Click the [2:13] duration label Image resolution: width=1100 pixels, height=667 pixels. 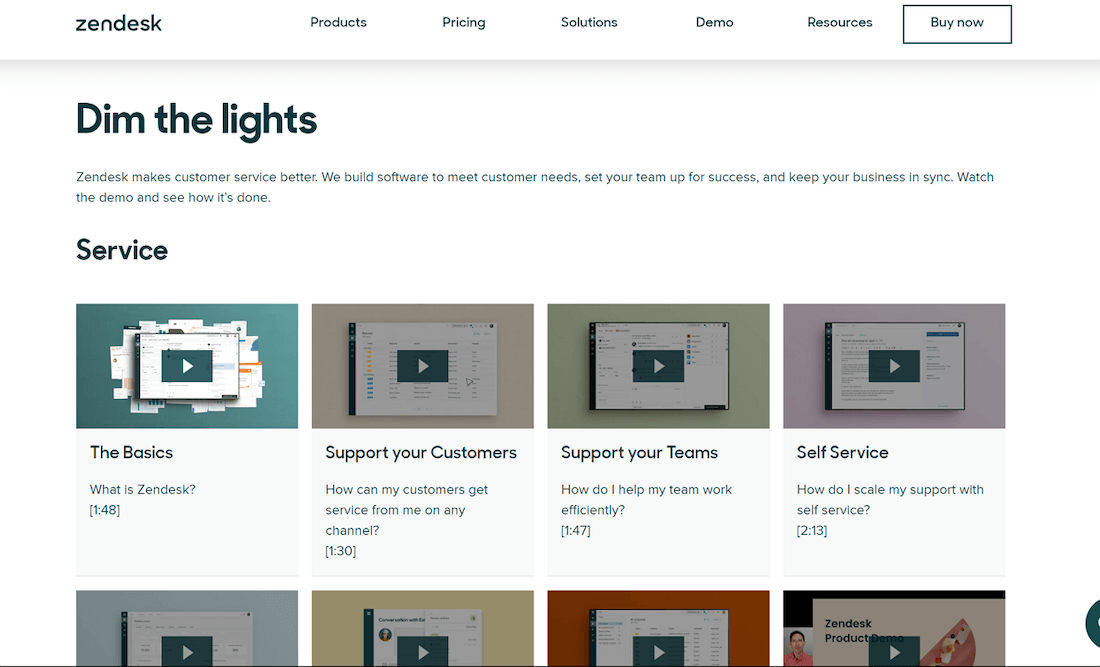812,530
